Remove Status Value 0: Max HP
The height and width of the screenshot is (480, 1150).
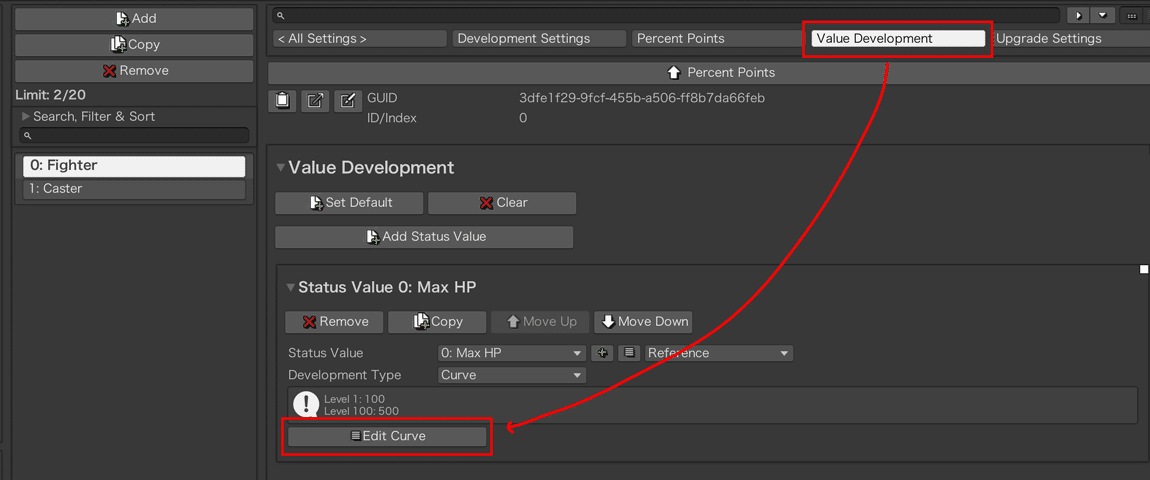[x=334, y=321]
